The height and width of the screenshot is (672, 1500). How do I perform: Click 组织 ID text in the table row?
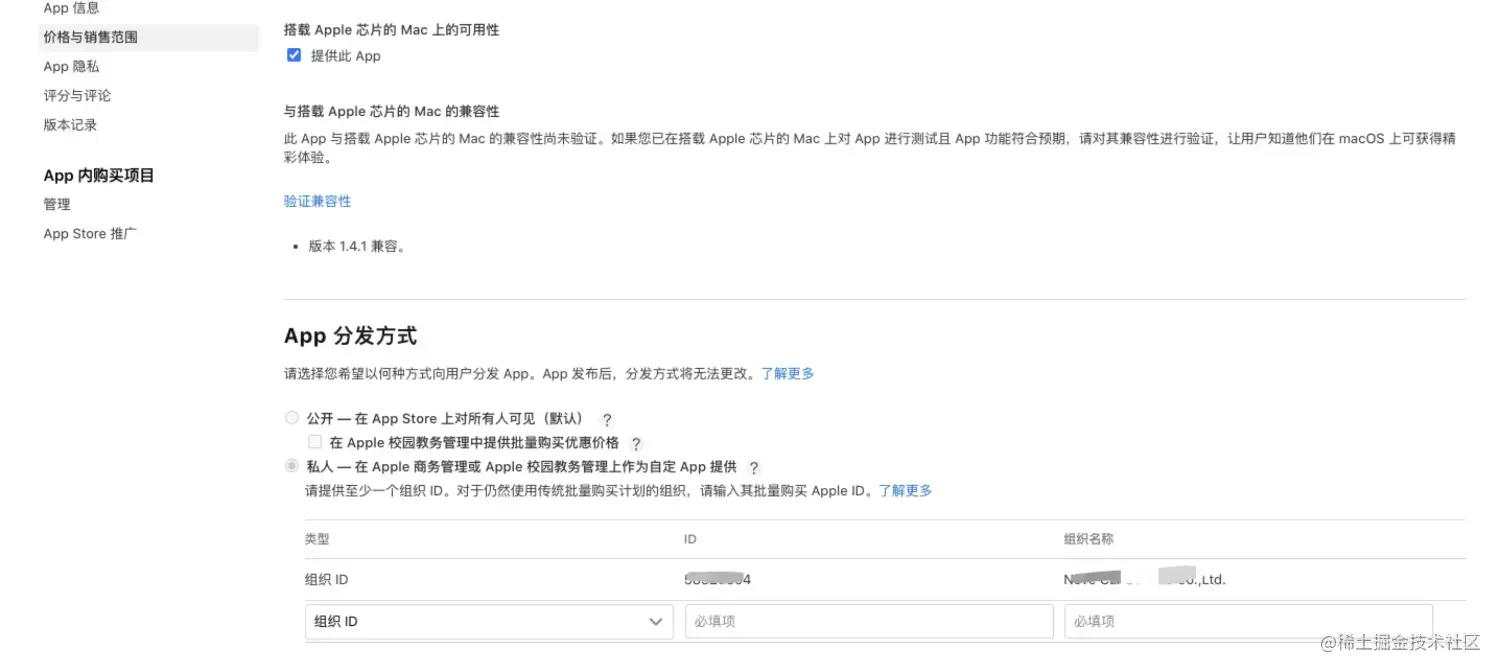[x=327, y=579]
